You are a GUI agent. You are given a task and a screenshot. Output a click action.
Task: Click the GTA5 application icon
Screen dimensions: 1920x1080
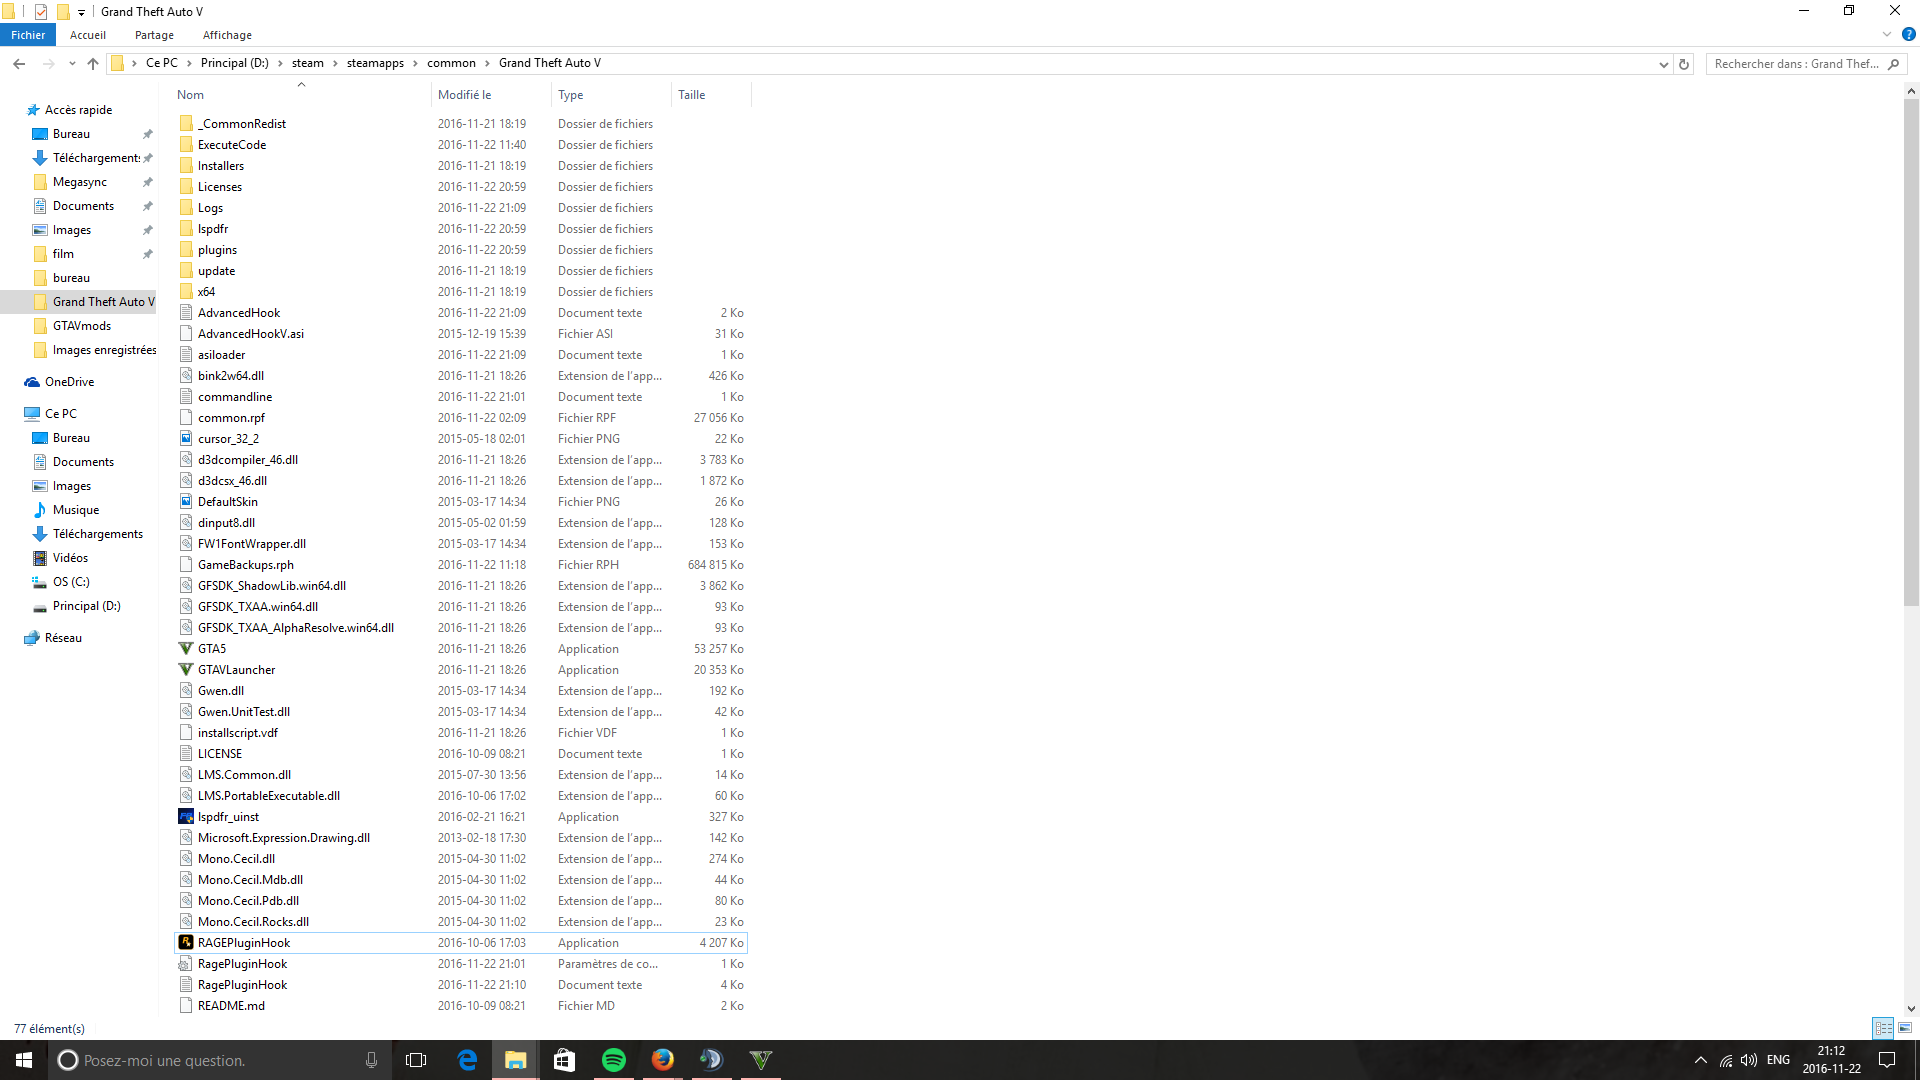[186, 648]
